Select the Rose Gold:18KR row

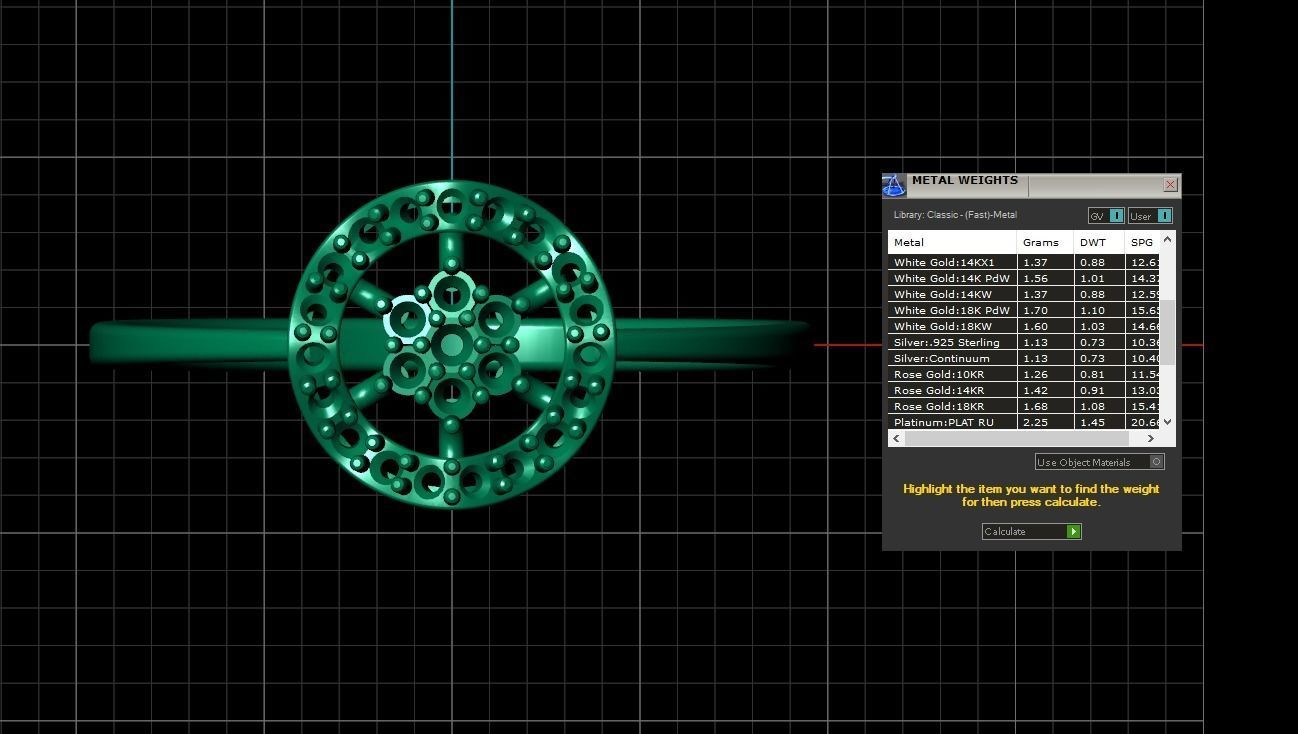(x=1024, y=406)
